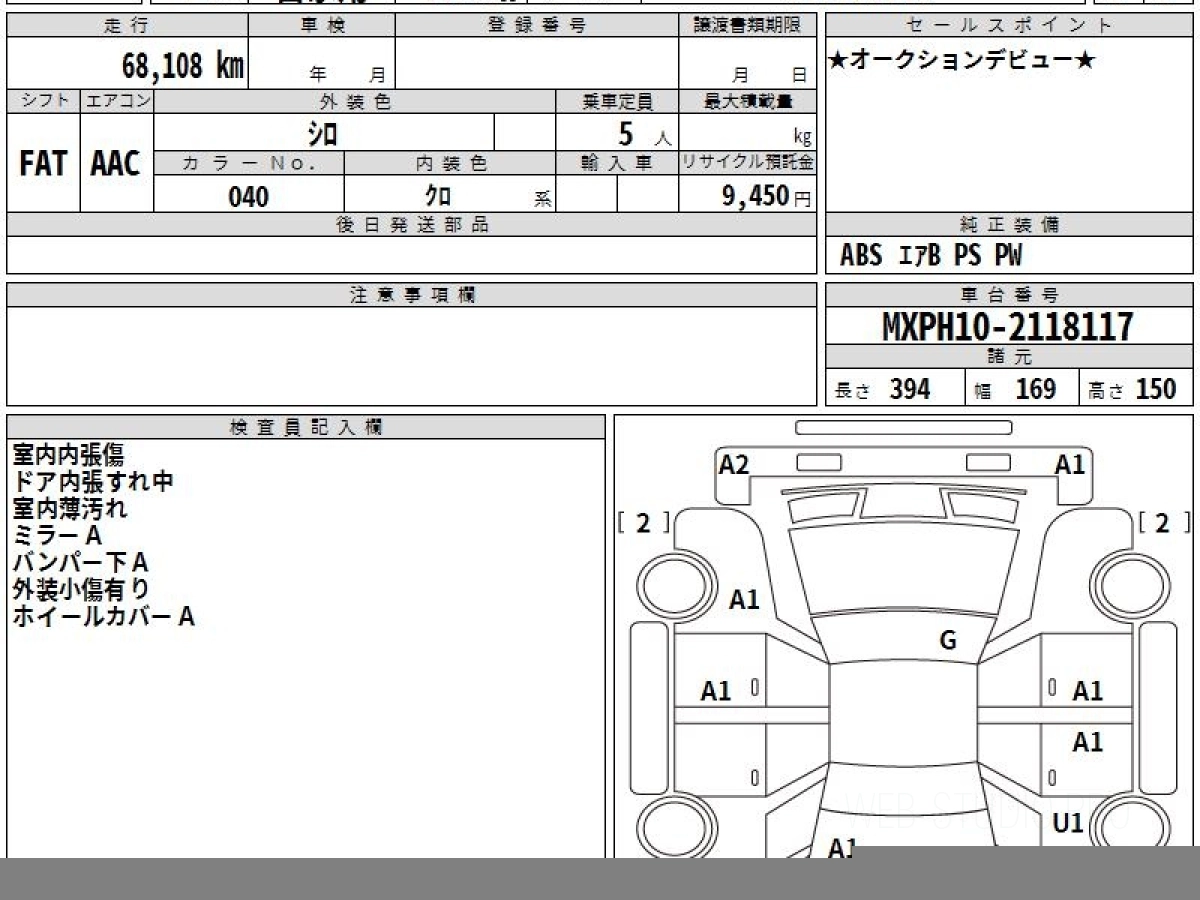Click the G mark on the windshield
This screenshot has width=1200, height=900.
pyautogui.click(x=948, y=641)
